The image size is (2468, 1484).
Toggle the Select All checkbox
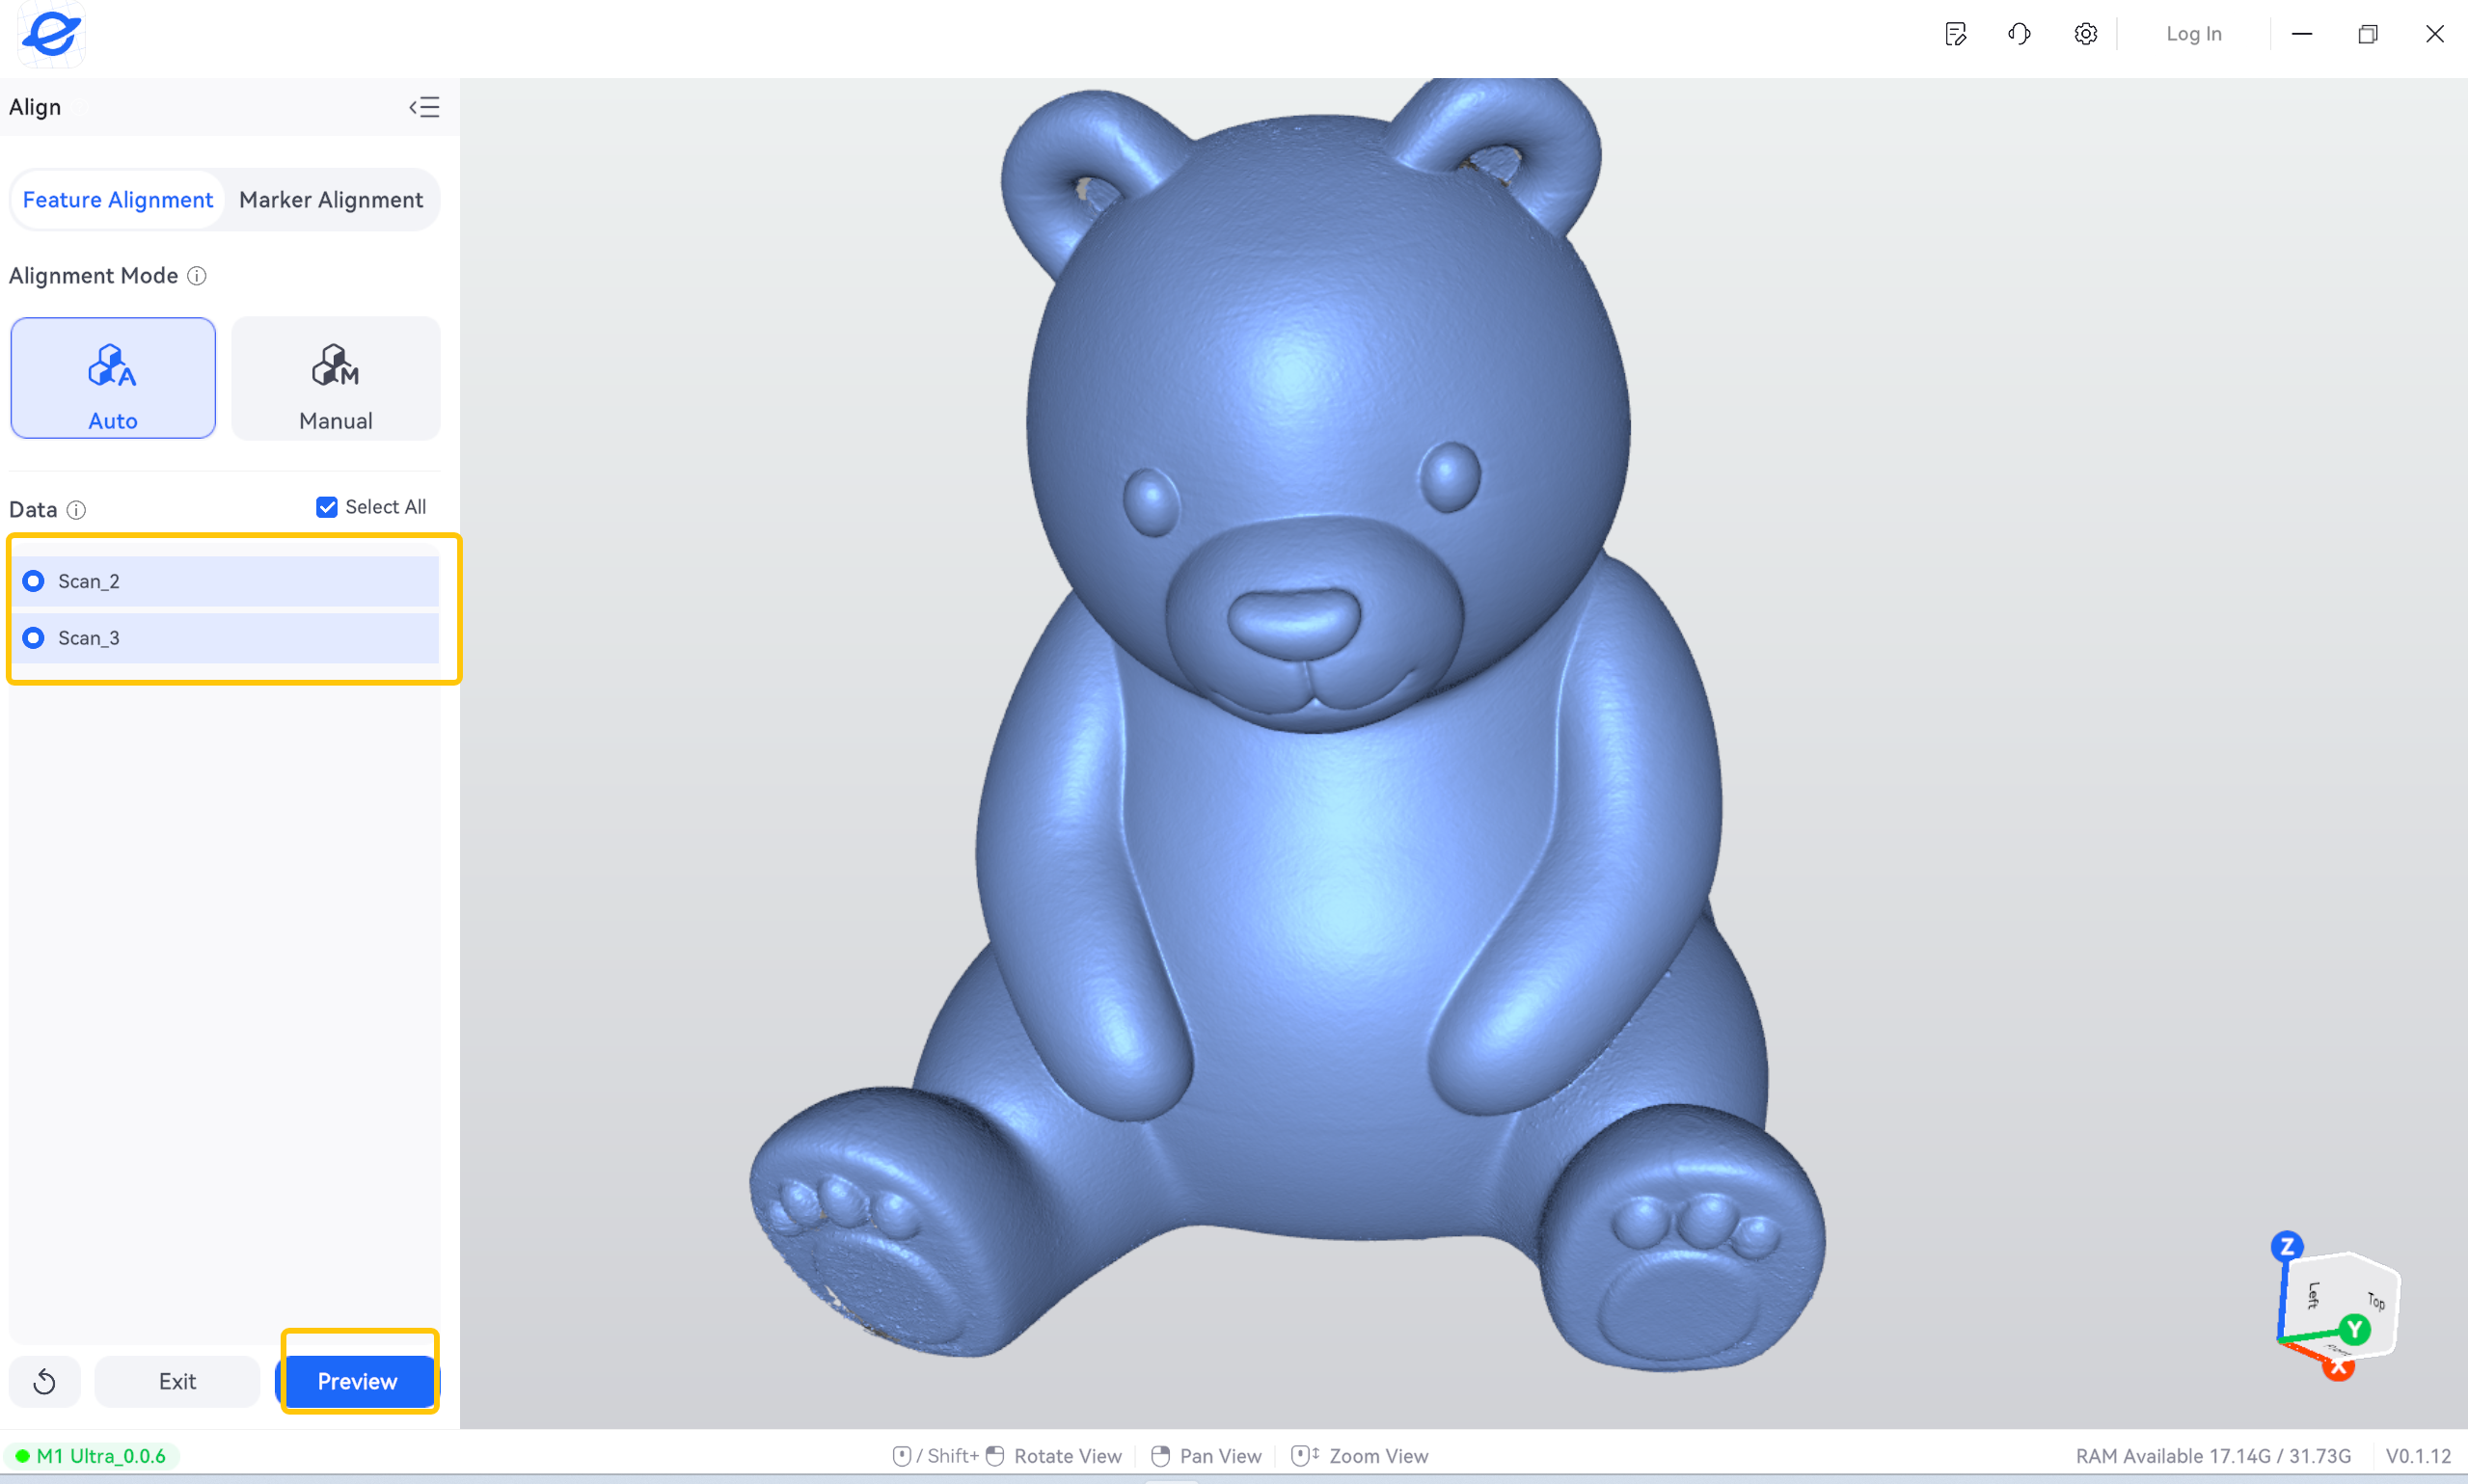click(327, 507)
